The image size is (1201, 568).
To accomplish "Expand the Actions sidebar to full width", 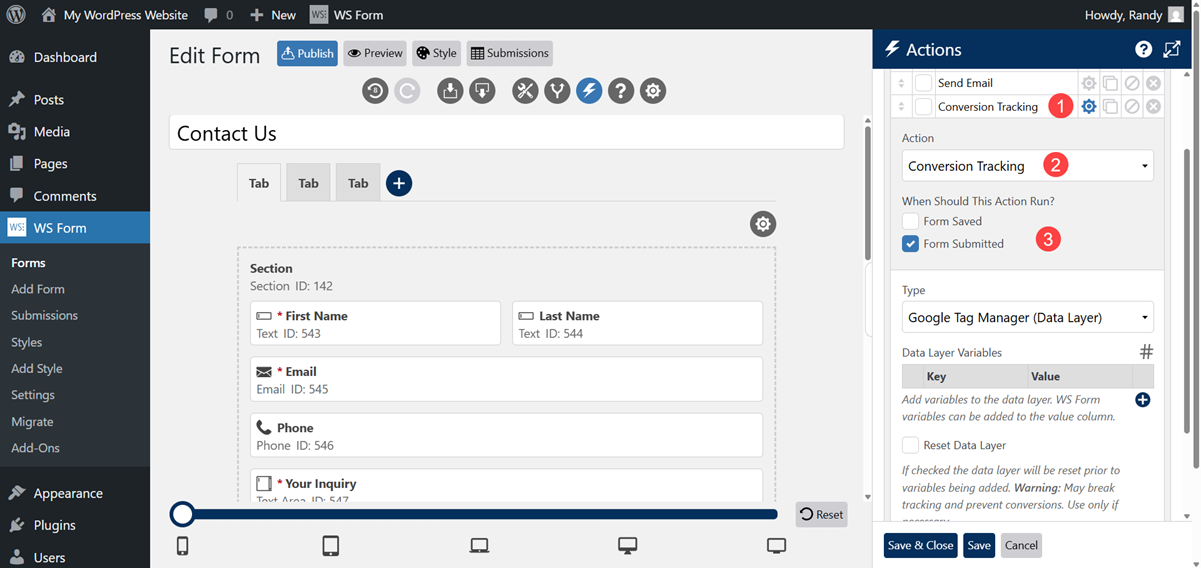I will [x=1172, y=49].
